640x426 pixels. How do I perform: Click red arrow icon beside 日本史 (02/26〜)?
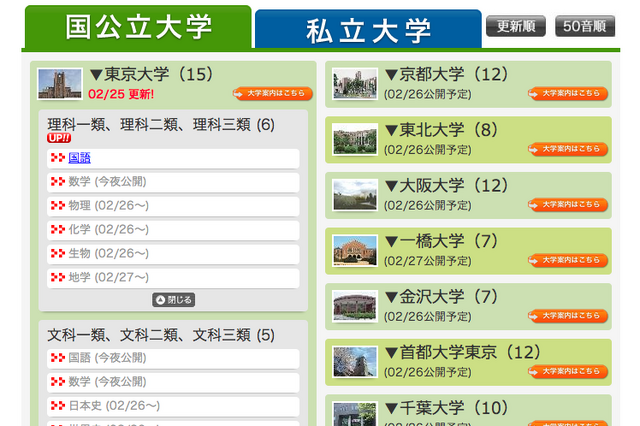(58, 406)
